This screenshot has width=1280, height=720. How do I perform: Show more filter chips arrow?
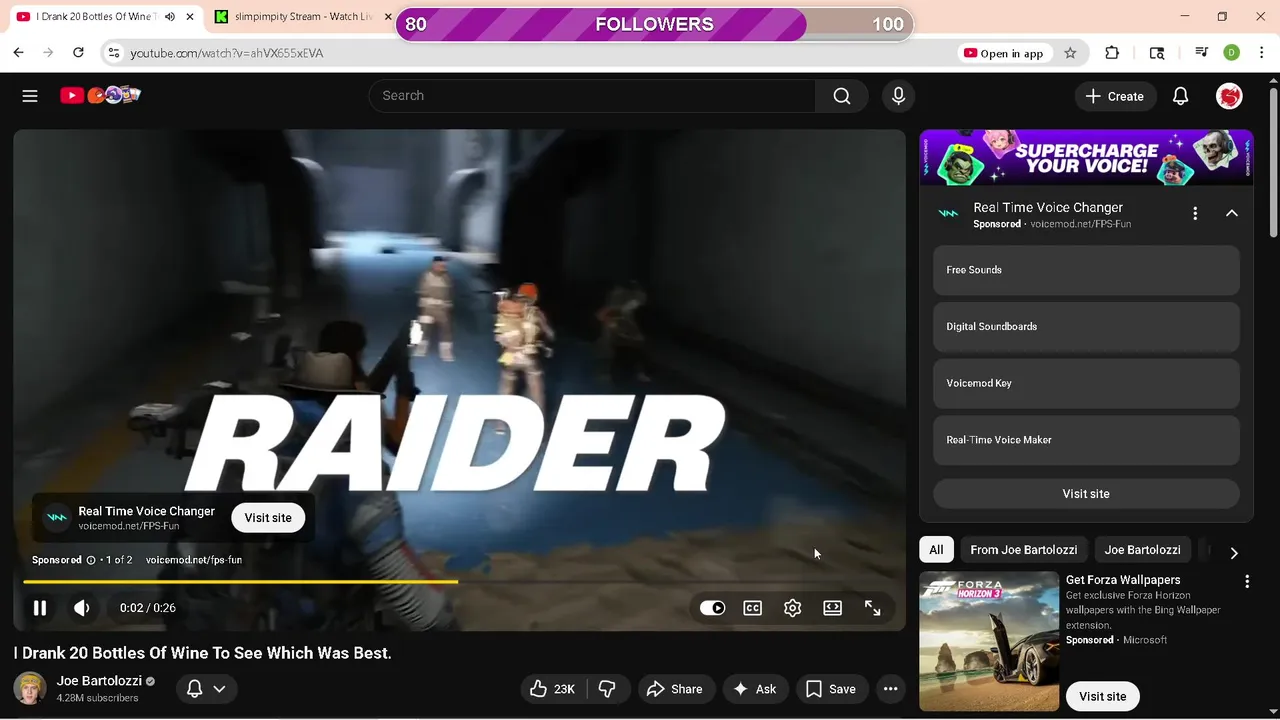pyautogui.click(x=1234, y=553)
